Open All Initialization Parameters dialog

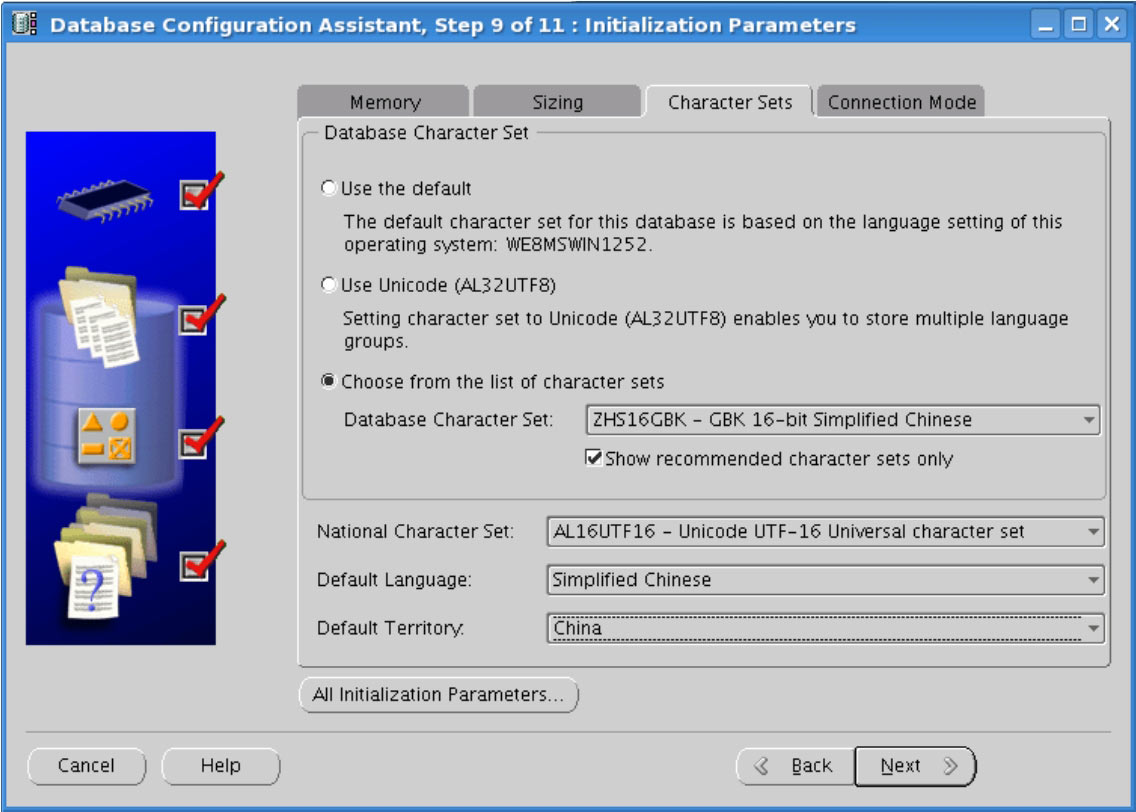438,695
